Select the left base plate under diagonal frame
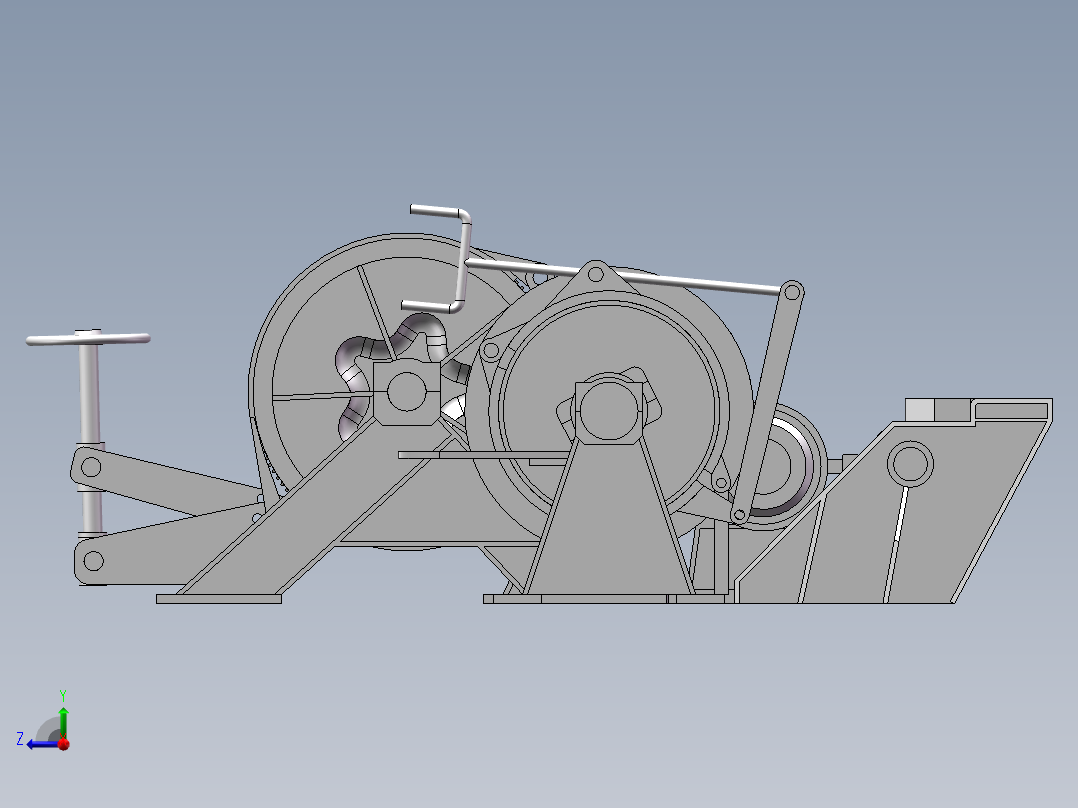The width and height of the screenshot is (1078, 808). tap(219, 599)
